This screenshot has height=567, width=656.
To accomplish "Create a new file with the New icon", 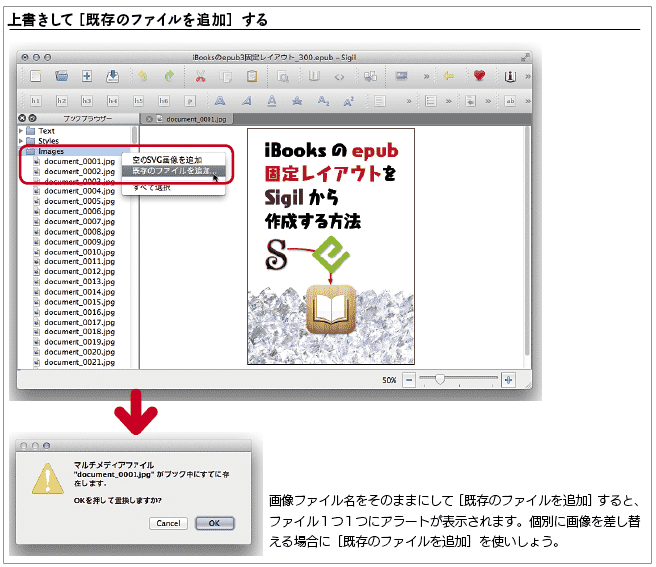I will coord(36,76).
